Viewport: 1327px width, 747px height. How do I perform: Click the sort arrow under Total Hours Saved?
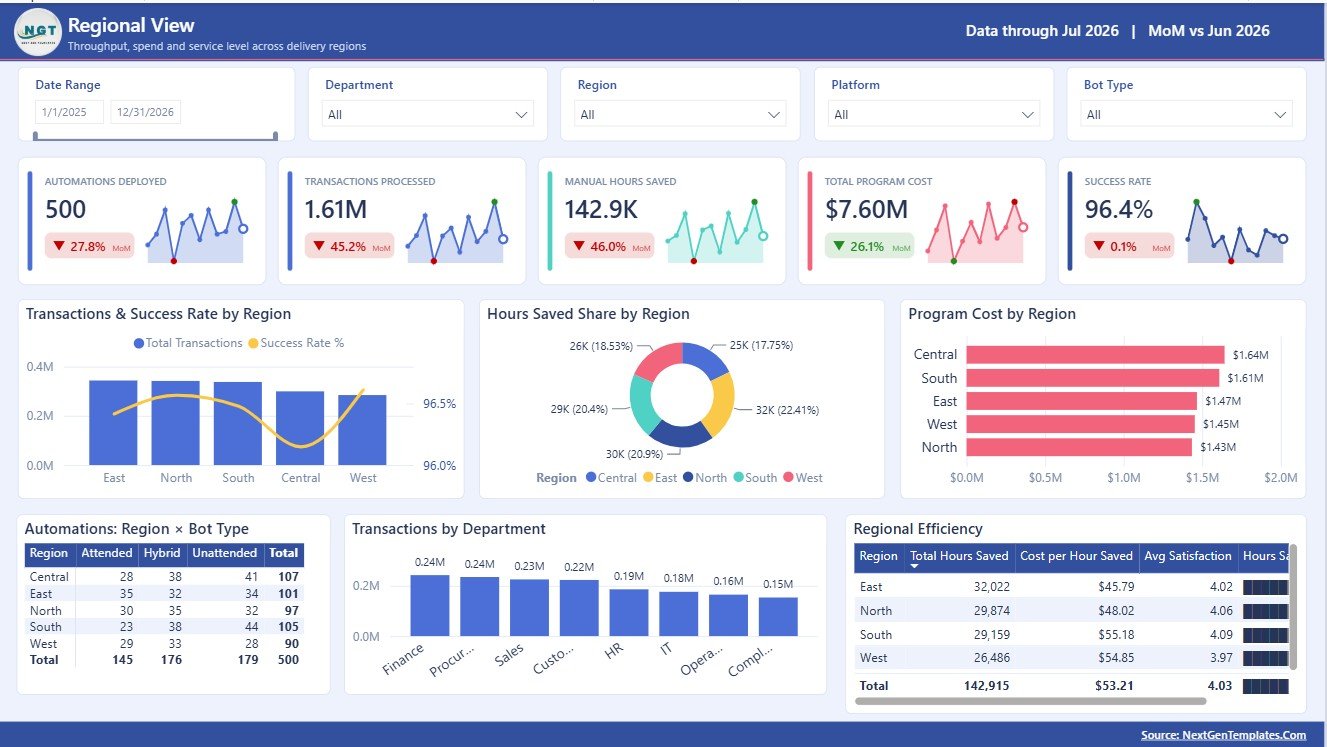(915, 568)
